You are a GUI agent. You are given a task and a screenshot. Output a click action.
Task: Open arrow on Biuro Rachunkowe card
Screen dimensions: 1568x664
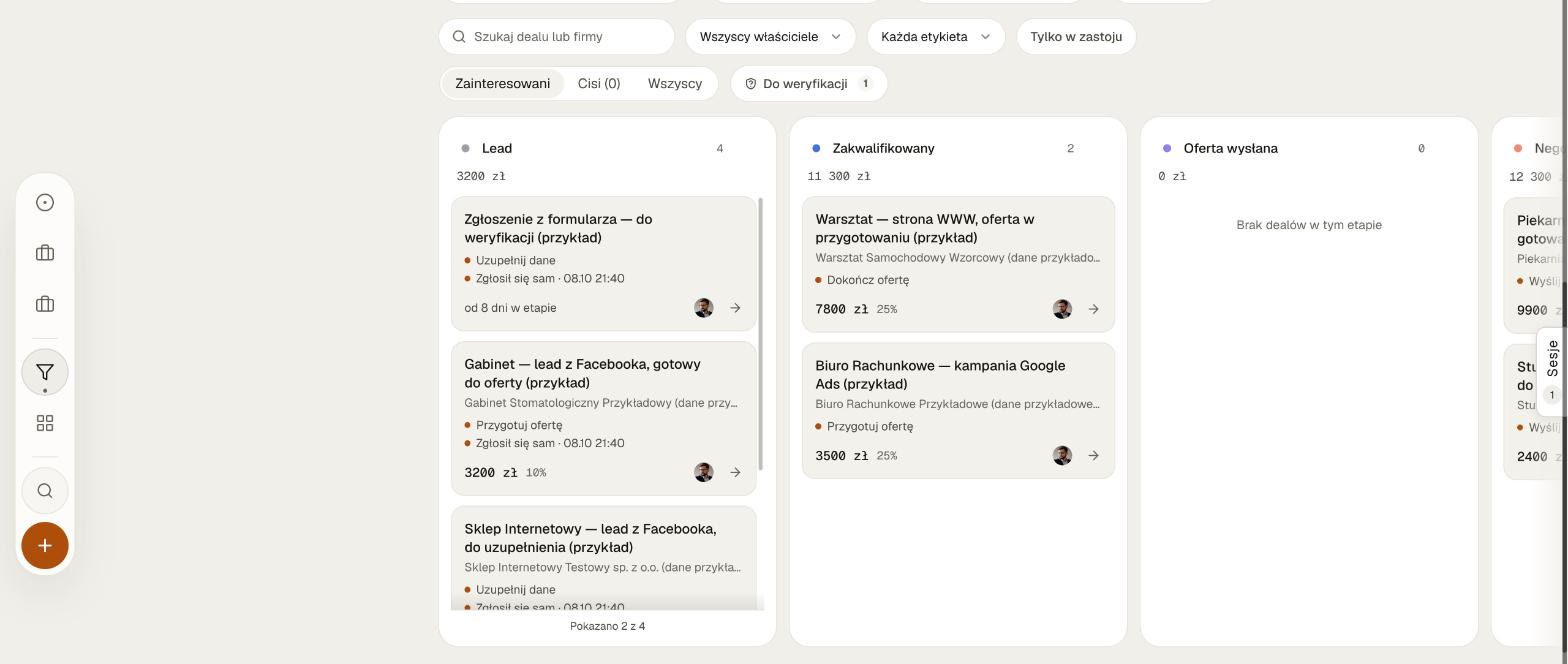[1093, 455]
